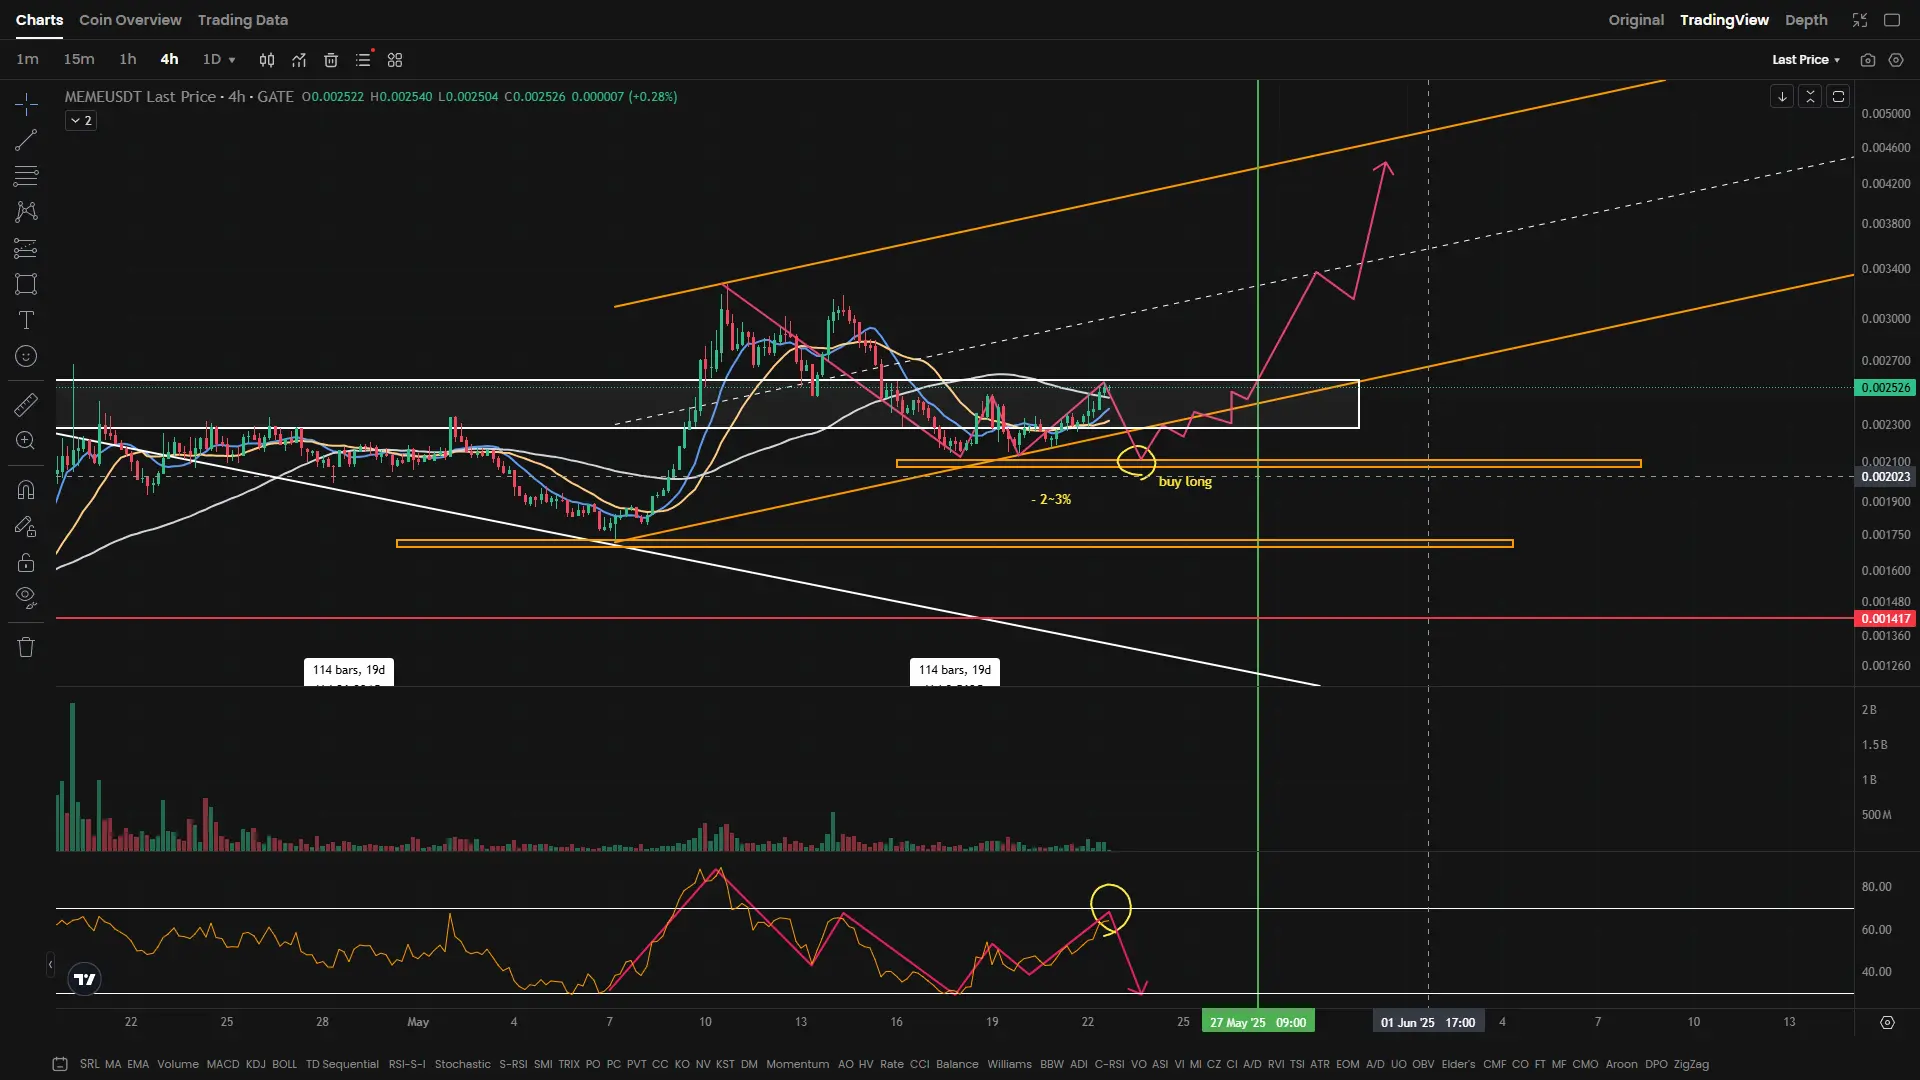This screenshot has width=1920, height=1080.
Task: Click the 27 May '25 time marker
Action: (1257, 1022)
